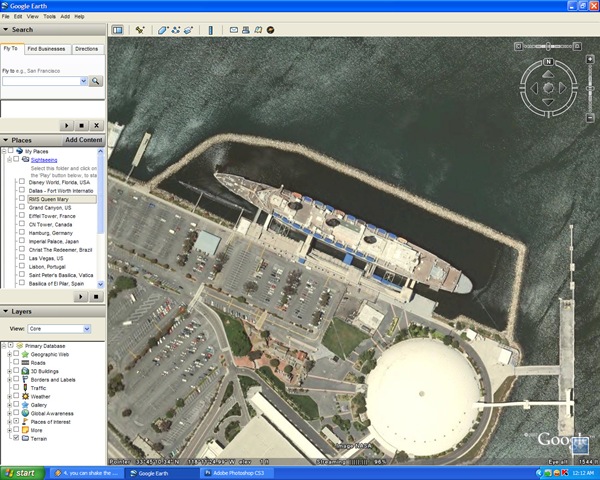The height and width of the screenshot is (480, 600).
Task: Expand the Borders and Labels layer
Action: (8, 379)
